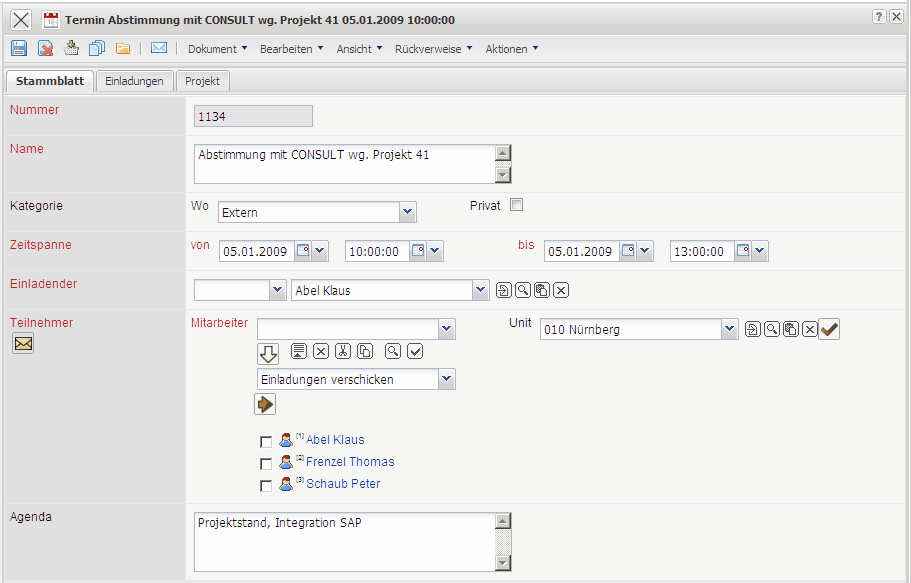Image resolution: width=911 pixels, height=583 pixels.
Task: Click the magnifier icon under Mitarbeiter dropdown
Action: point(393,351)
